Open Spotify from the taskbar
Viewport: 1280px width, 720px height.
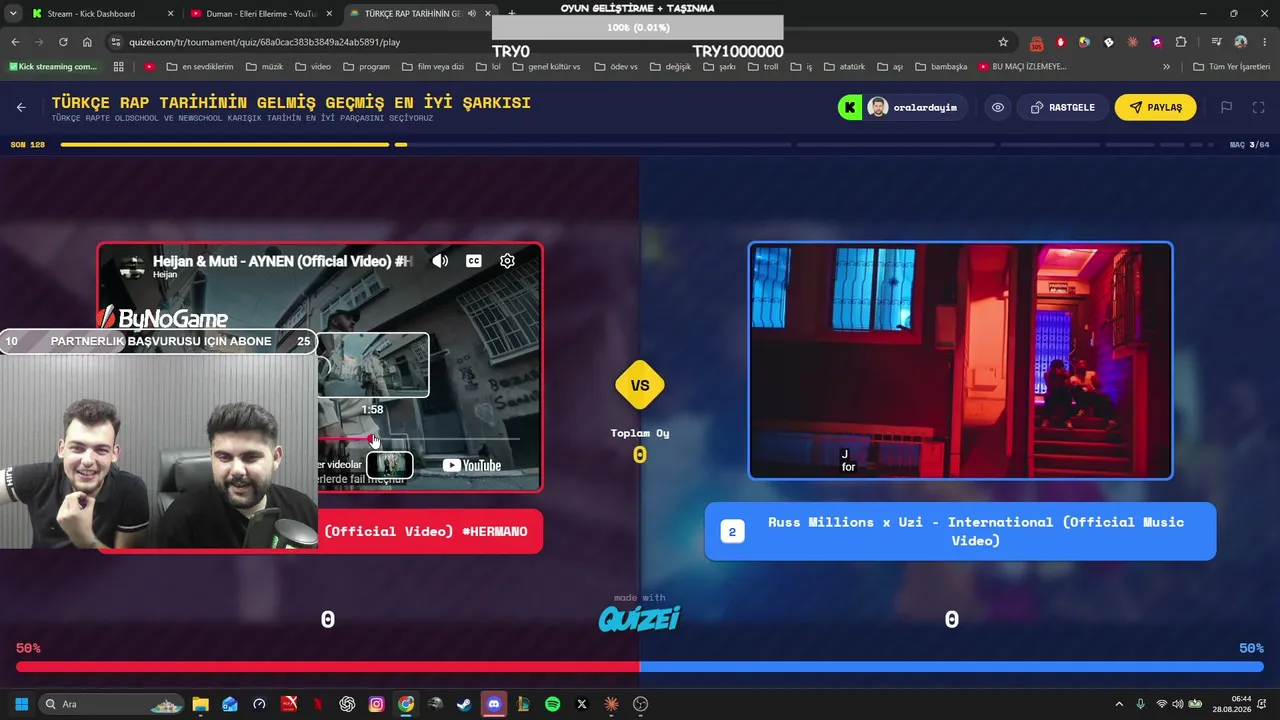click(553, 704)
